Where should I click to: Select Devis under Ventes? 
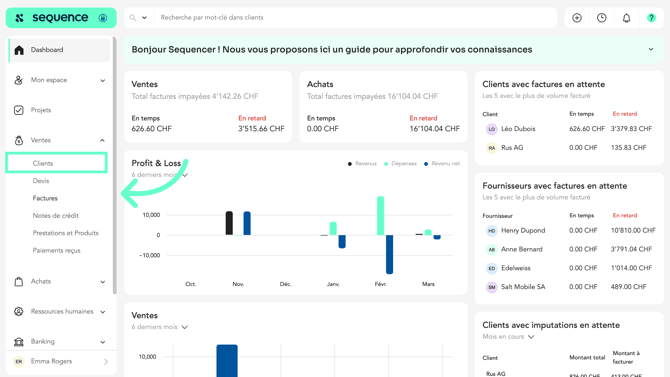click(x=41, y=181)
